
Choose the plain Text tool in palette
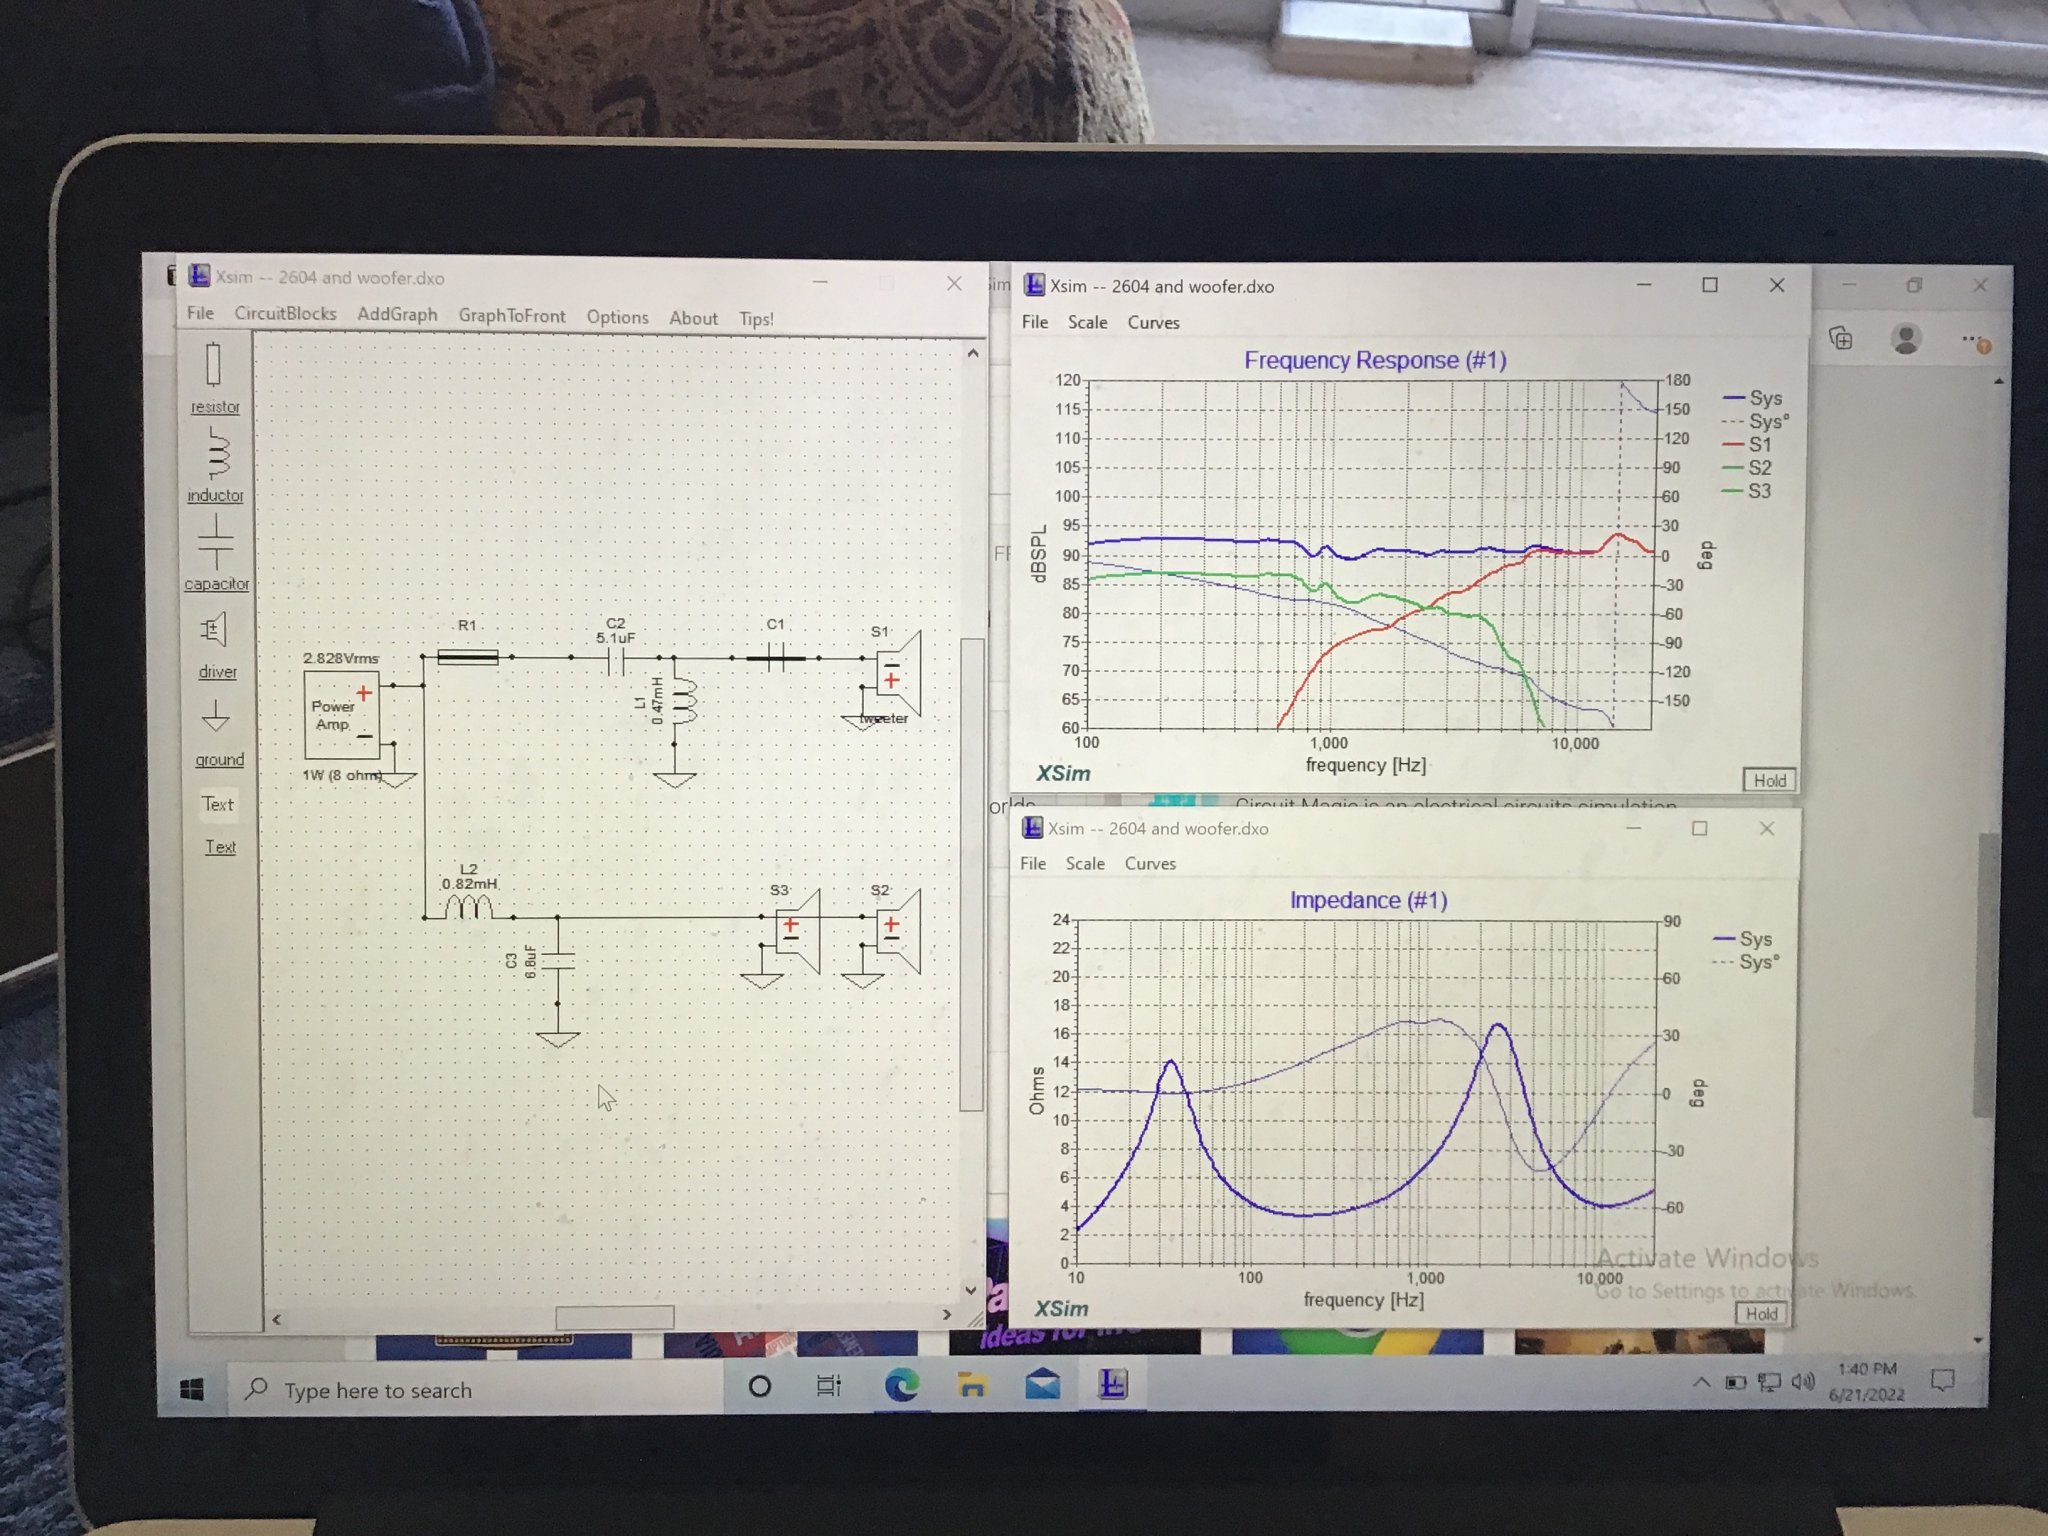click(x=217, y=804)
